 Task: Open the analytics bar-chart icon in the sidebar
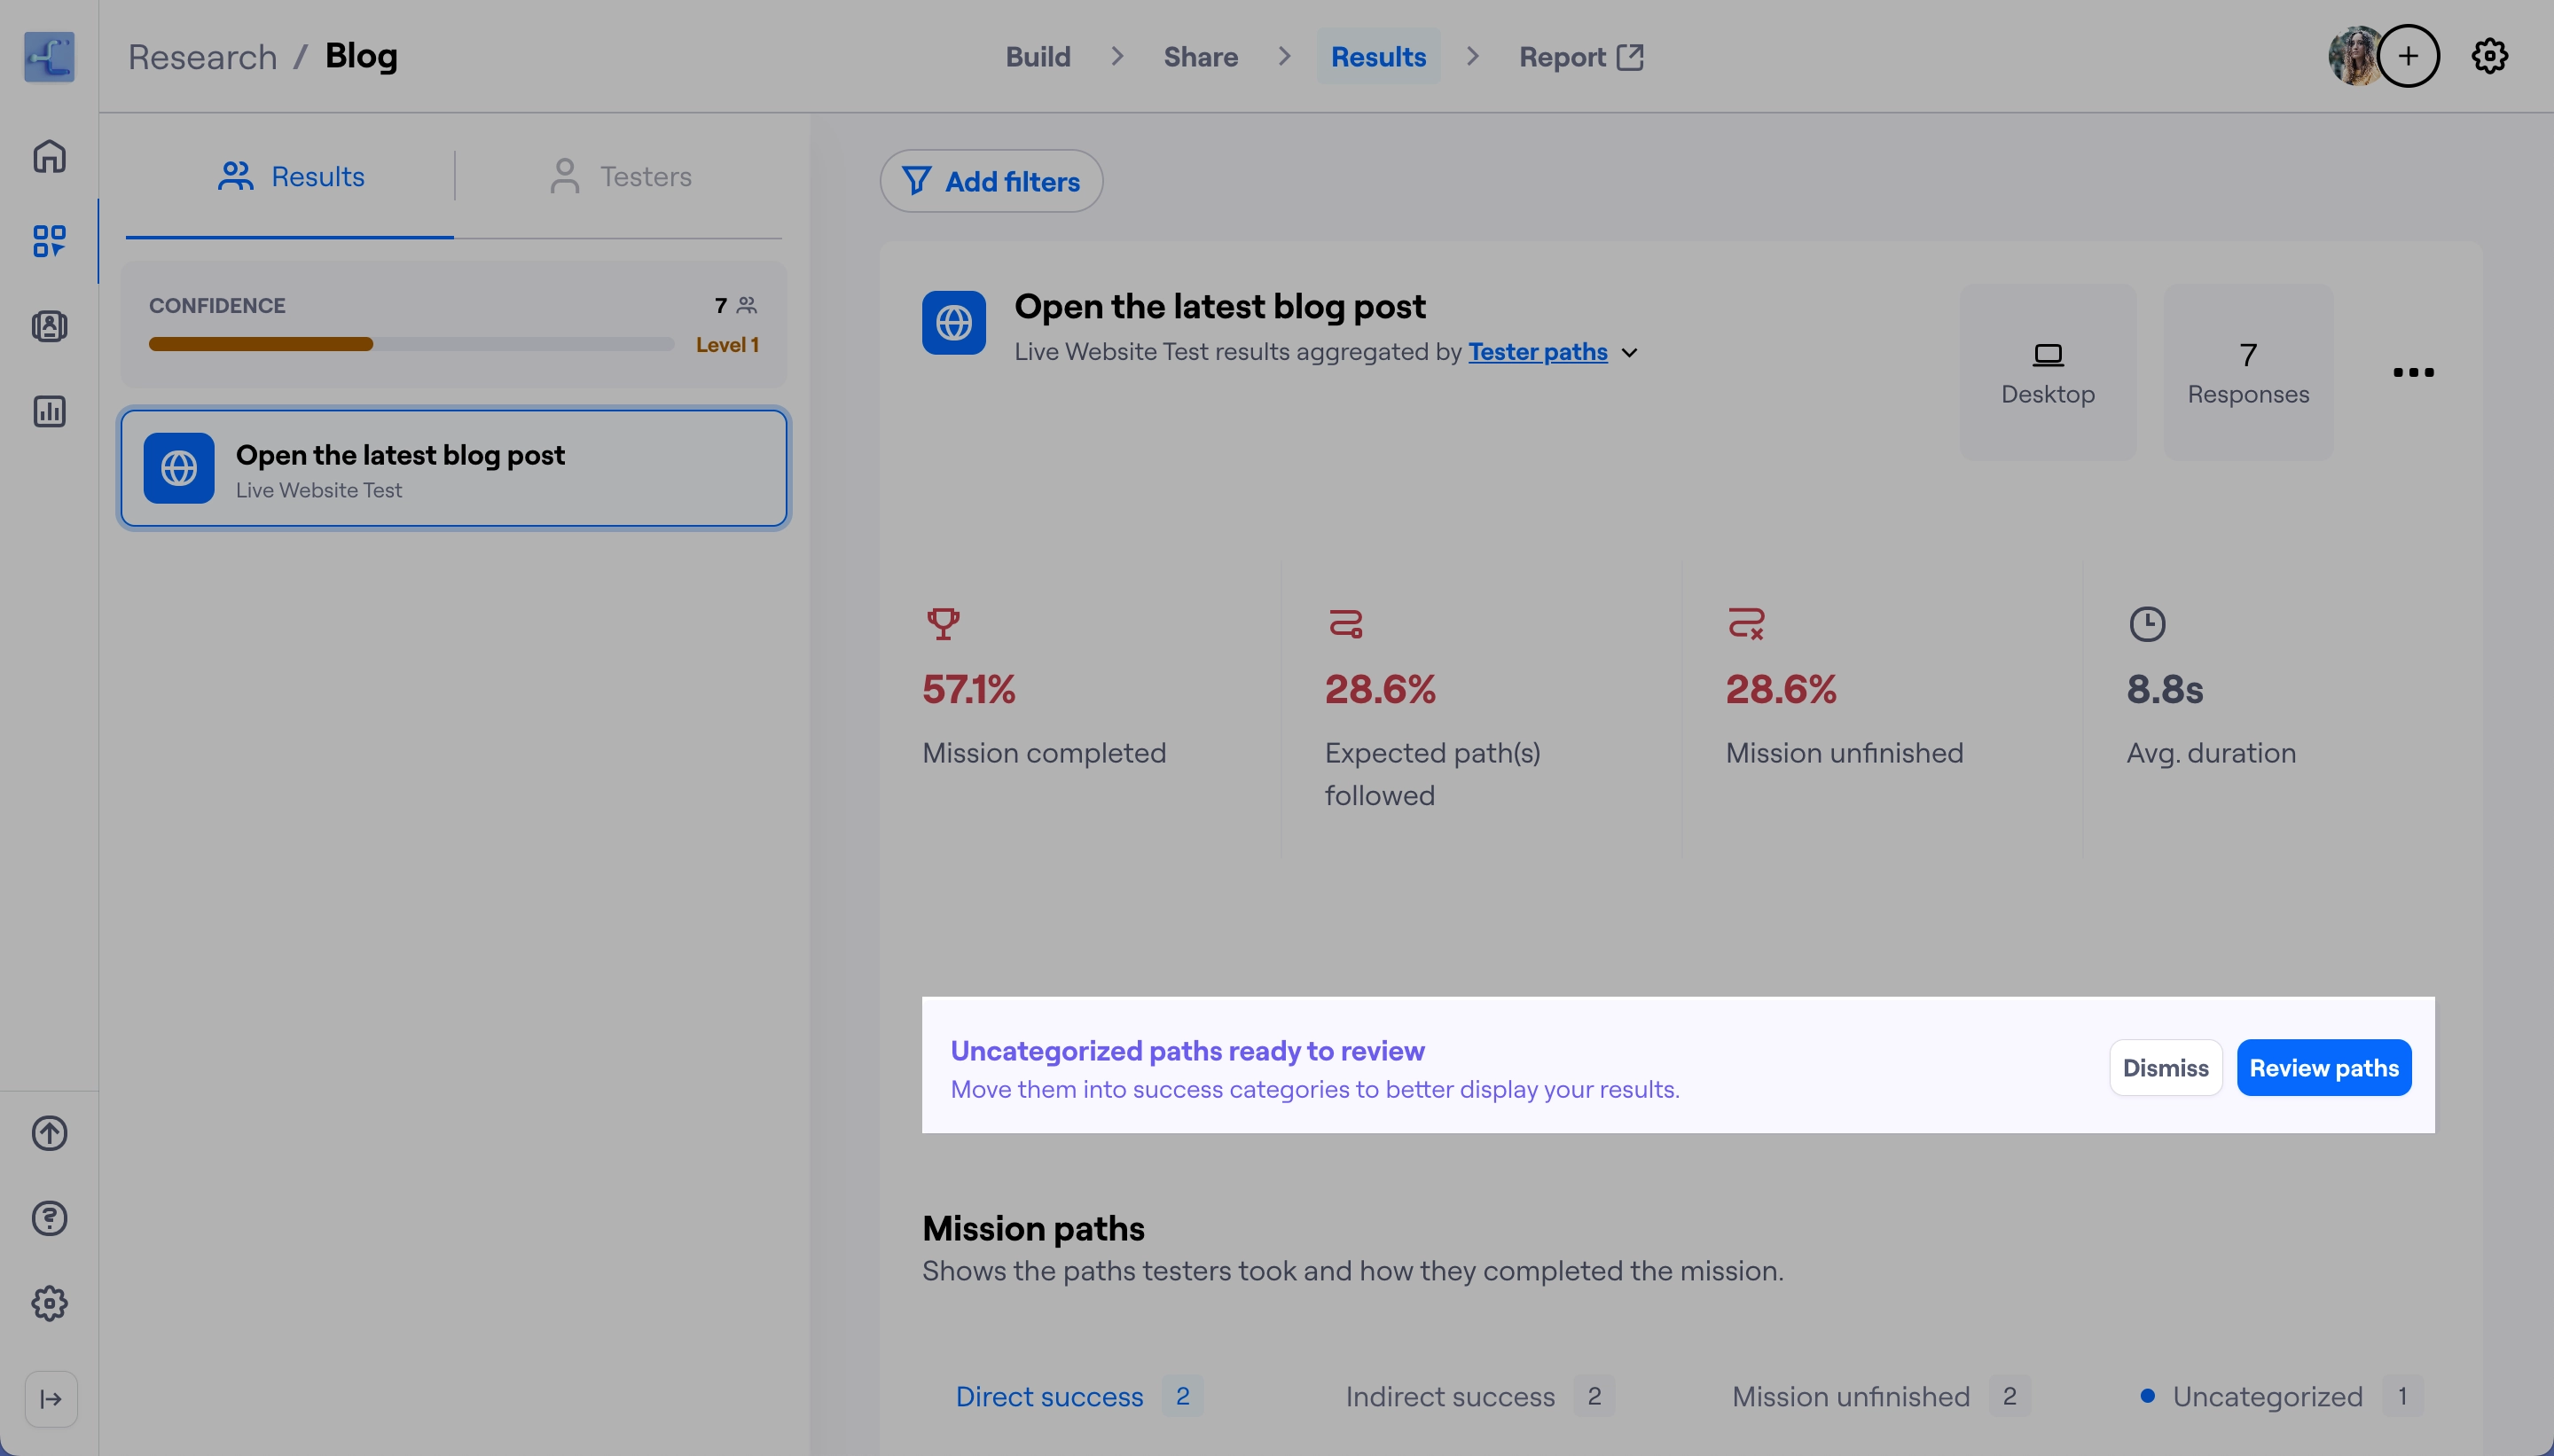(x=49, y=411)
